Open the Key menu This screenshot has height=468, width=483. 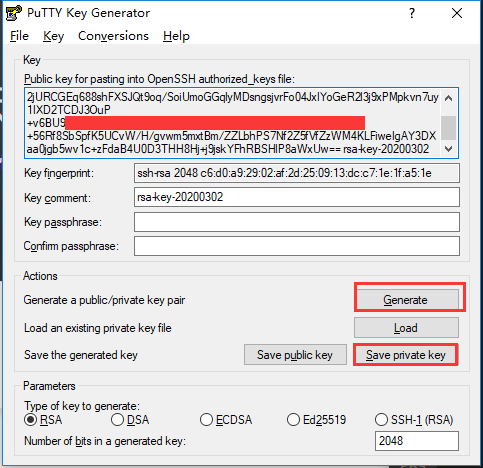[53, 36]
